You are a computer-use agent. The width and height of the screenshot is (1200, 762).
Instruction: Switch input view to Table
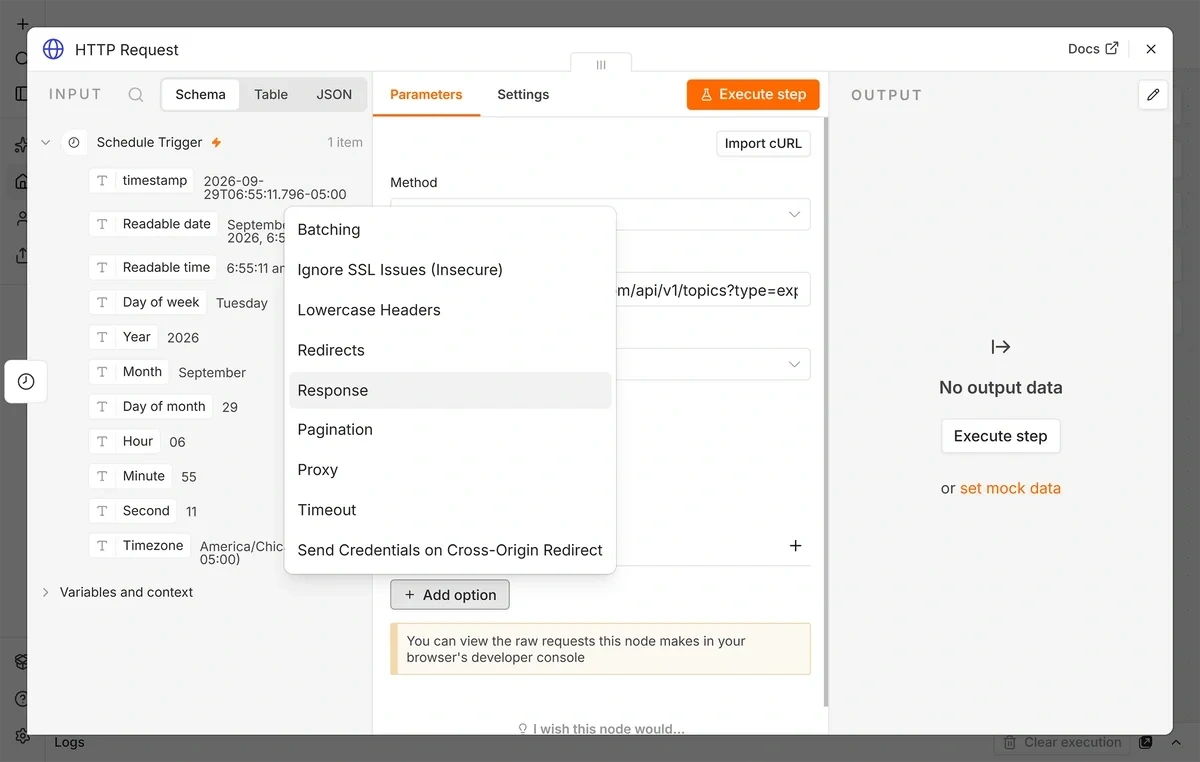271,95
